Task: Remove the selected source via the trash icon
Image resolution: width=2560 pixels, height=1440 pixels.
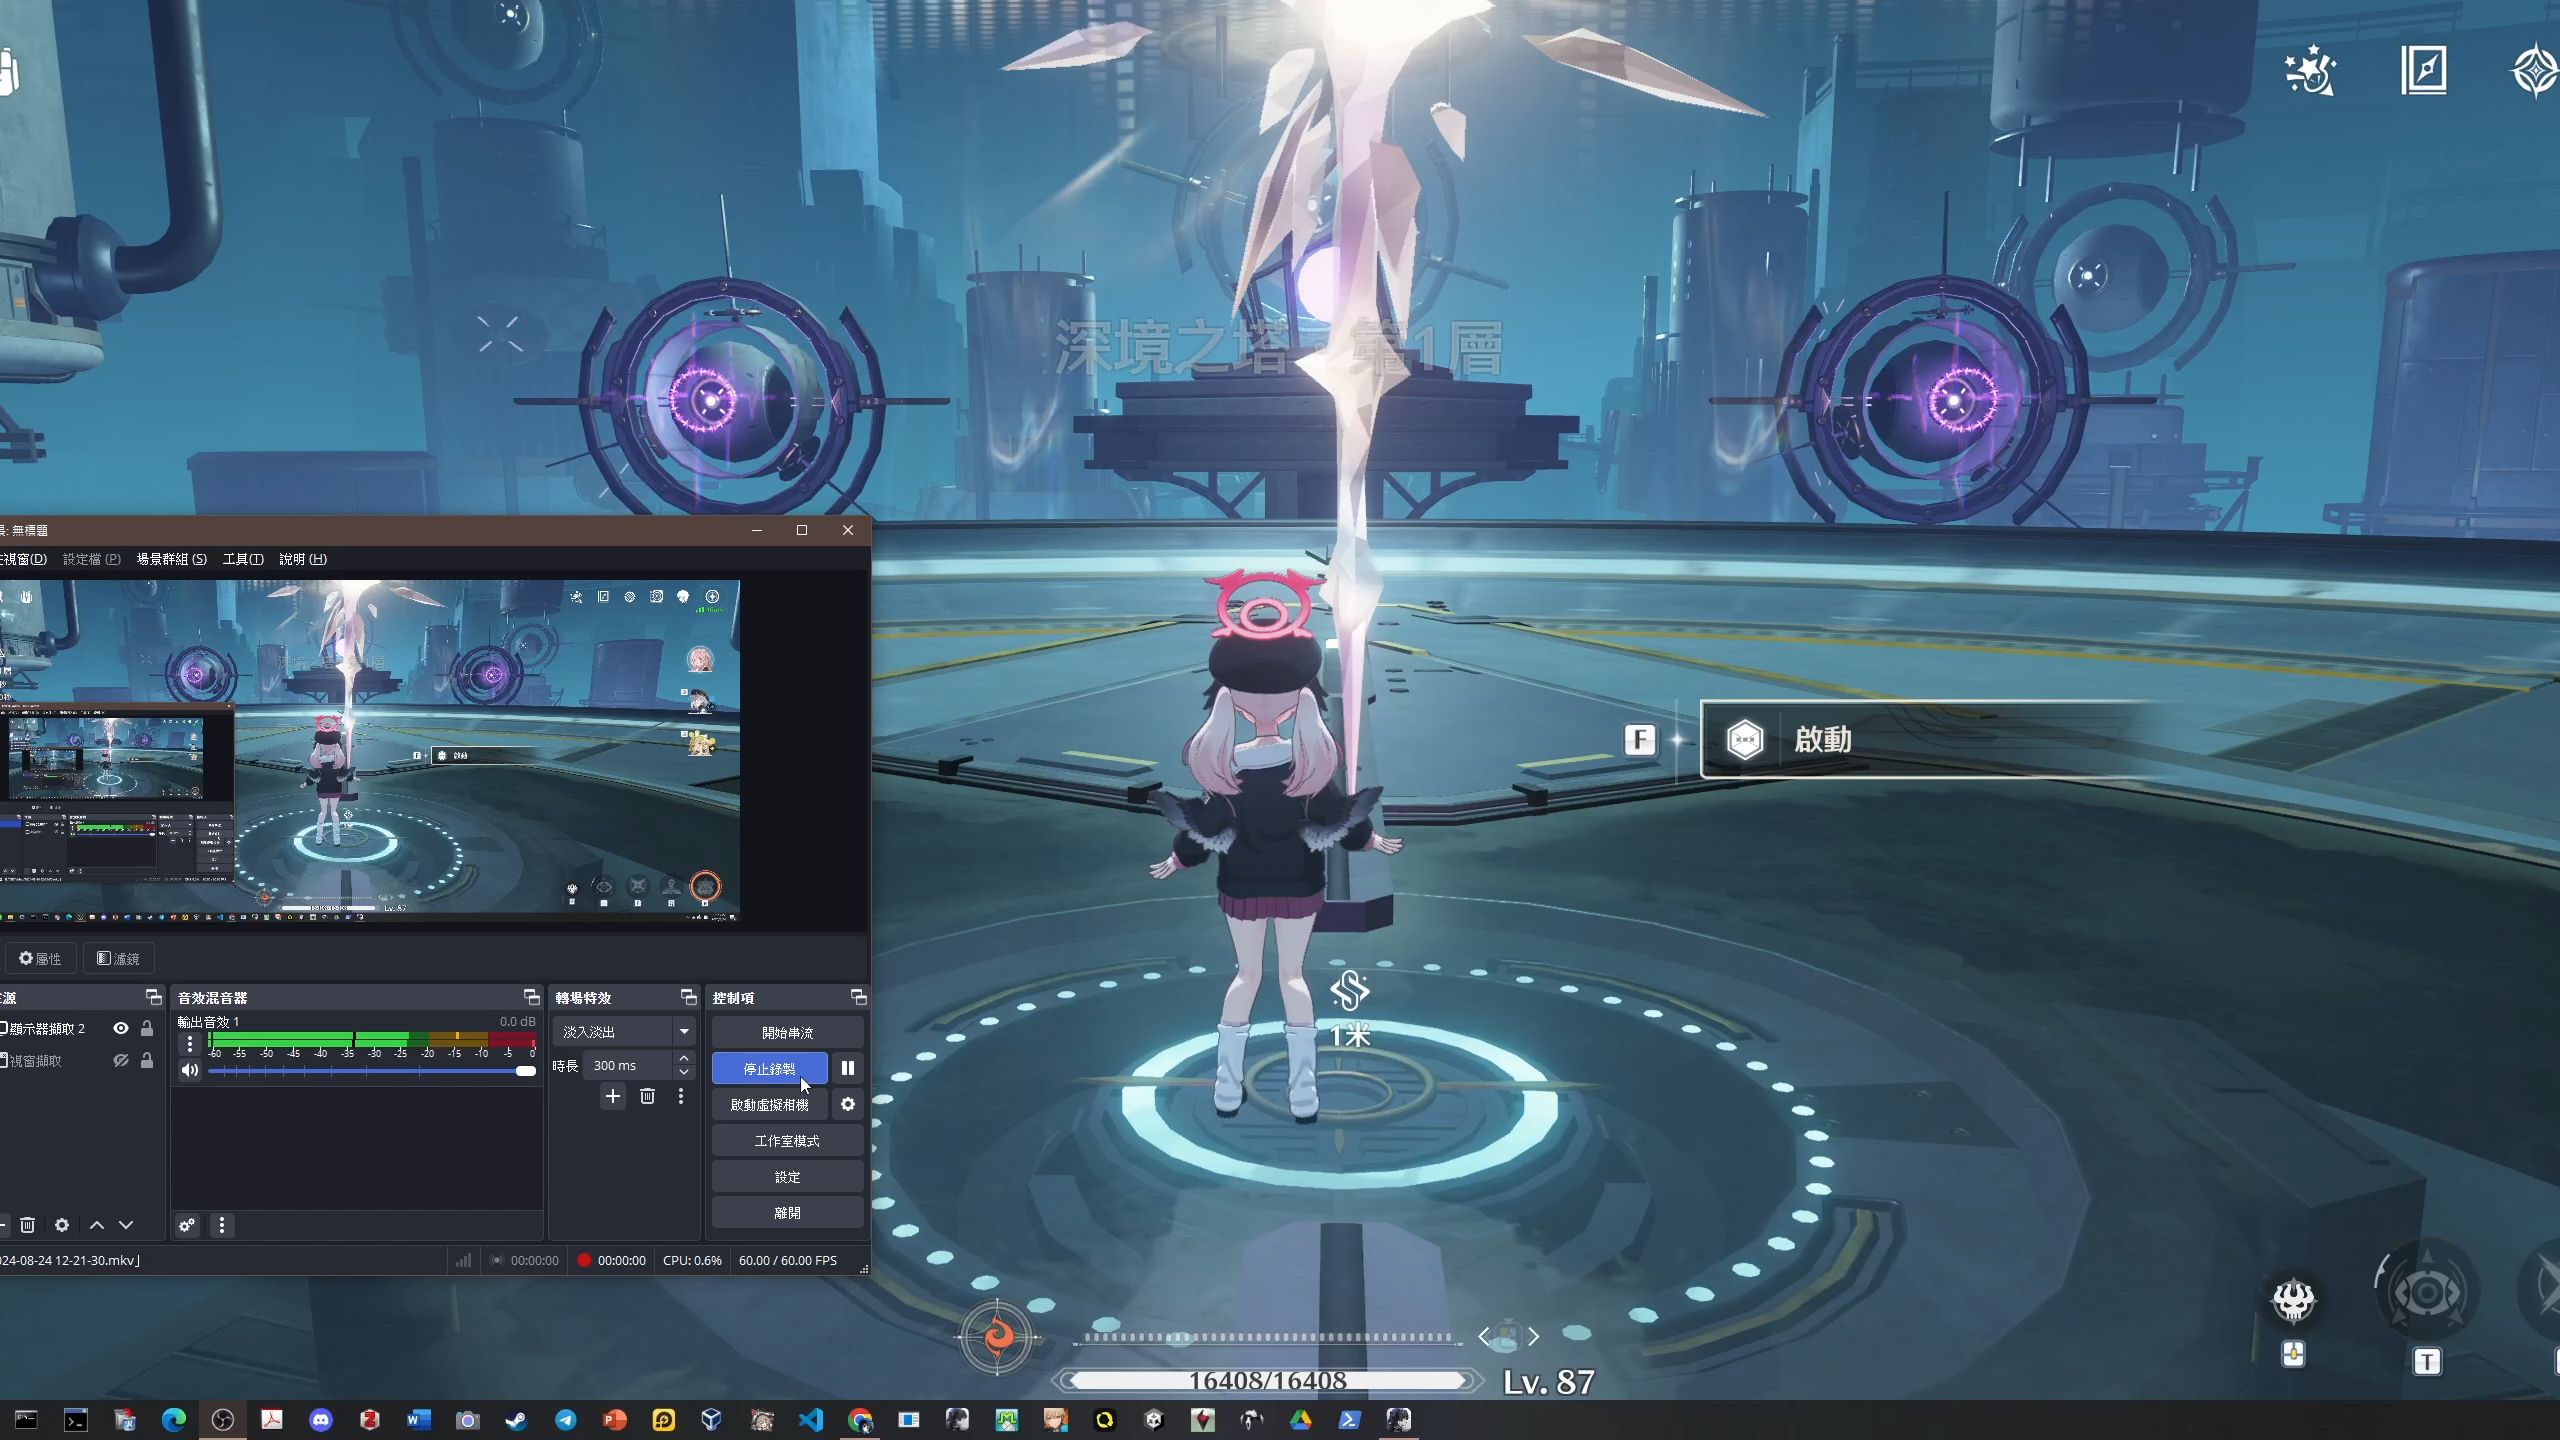Action: point(28,1225)
